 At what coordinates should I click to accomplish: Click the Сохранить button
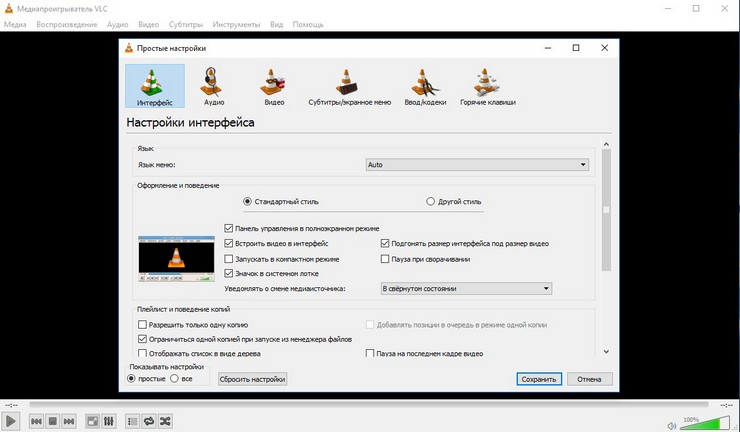click(x=538, y=379)
